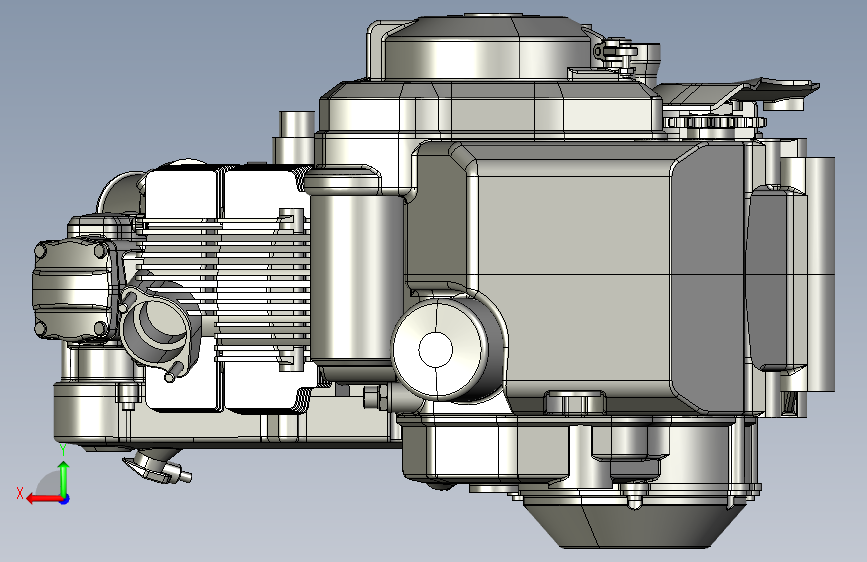
Task: Click the hex bolt head below the canister
Action: [x=375, y=397]
